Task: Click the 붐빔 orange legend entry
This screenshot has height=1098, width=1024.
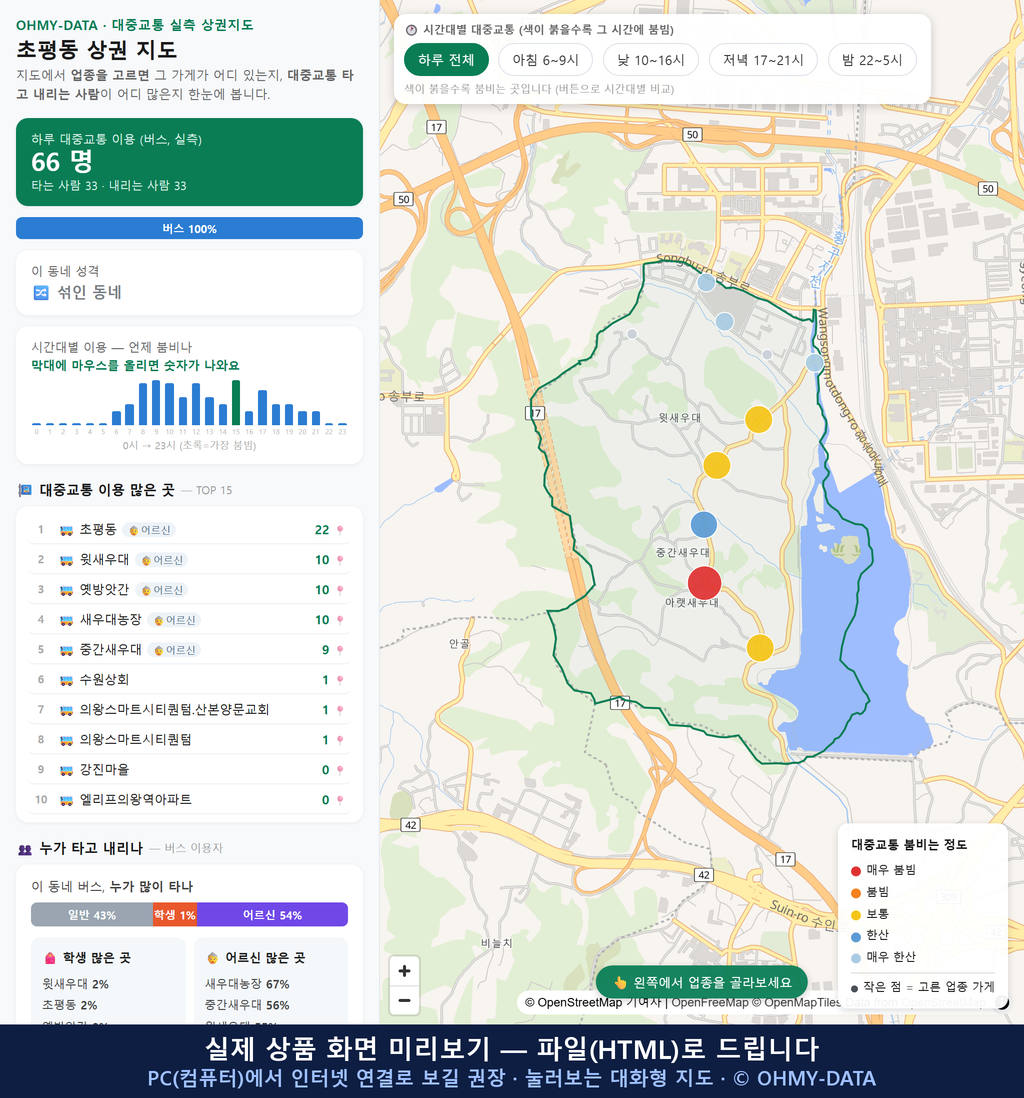Action: tap(870, 892)
